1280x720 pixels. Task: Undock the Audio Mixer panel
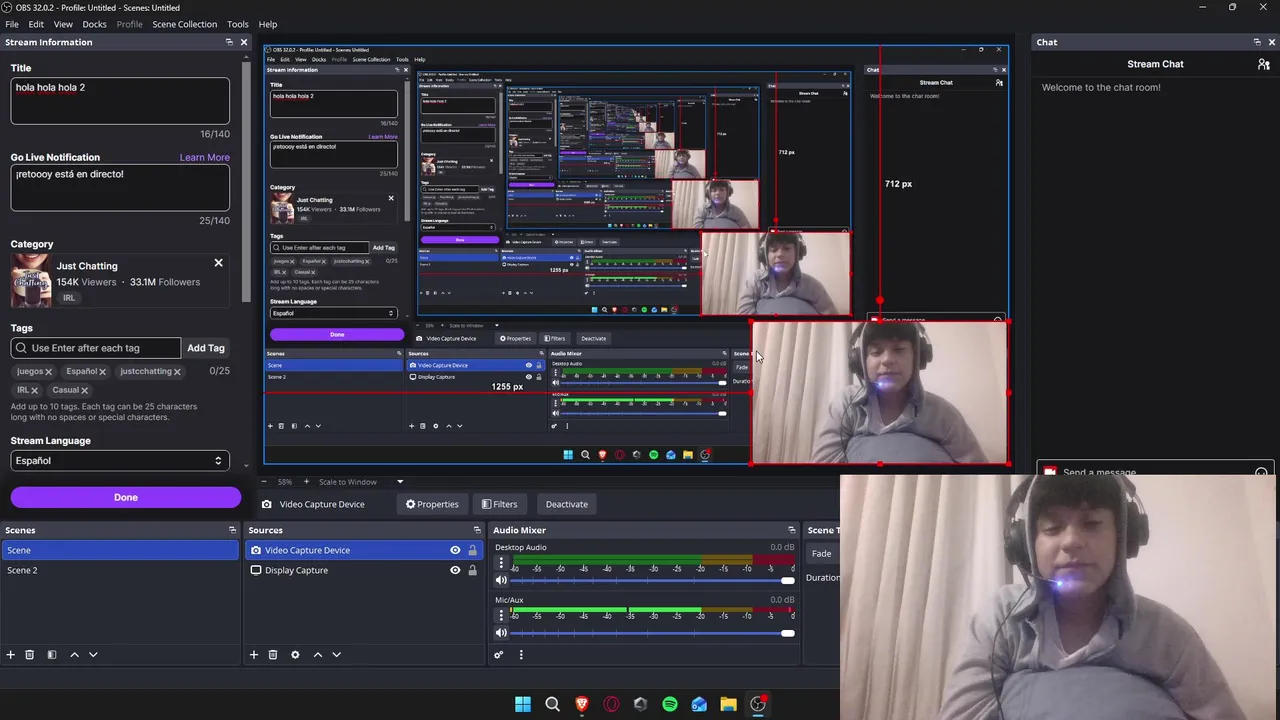(792, 530)
